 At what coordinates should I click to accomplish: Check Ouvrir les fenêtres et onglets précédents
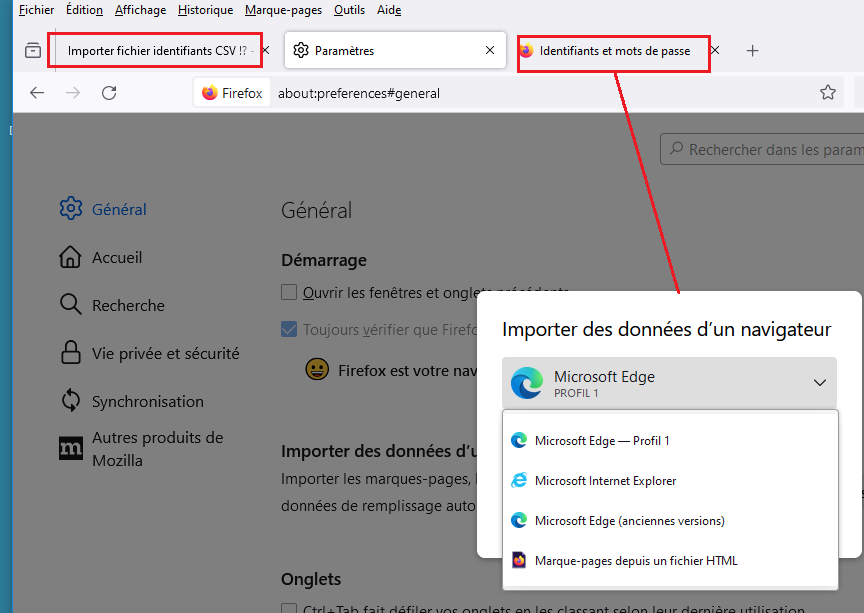pos(289,292)
